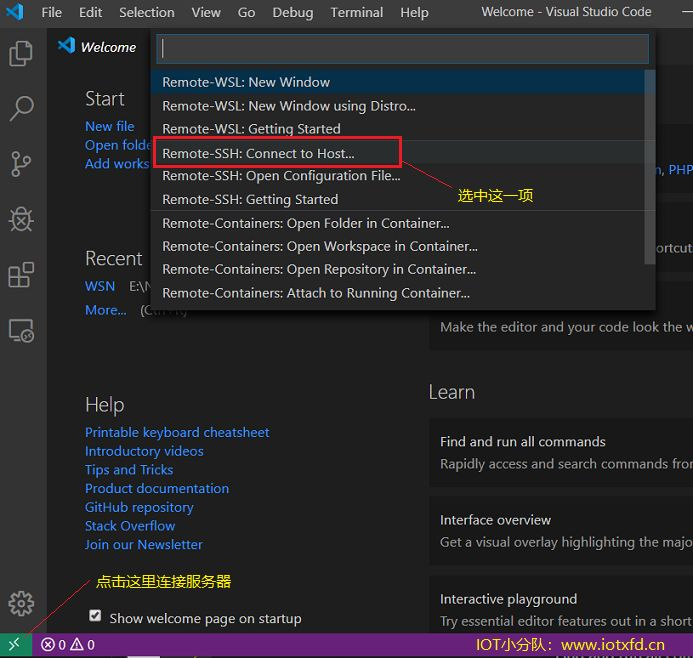
Task: Open the Debug menu
Action: point(293,12)
